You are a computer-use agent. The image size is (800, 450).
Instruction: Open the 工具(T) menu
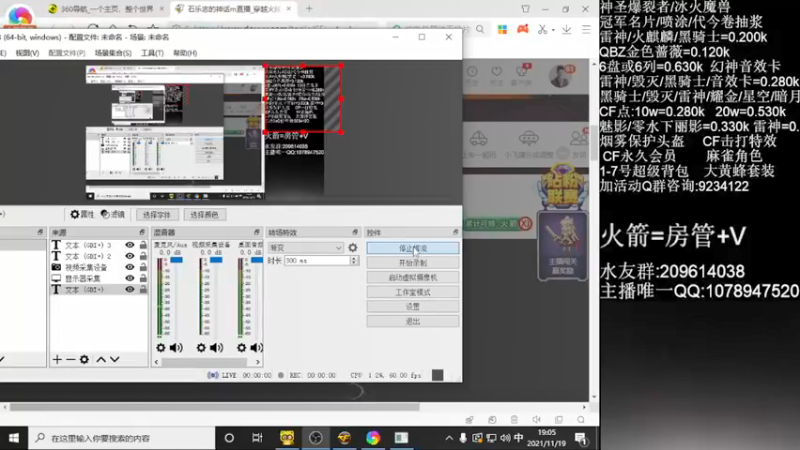pos(152,53)
